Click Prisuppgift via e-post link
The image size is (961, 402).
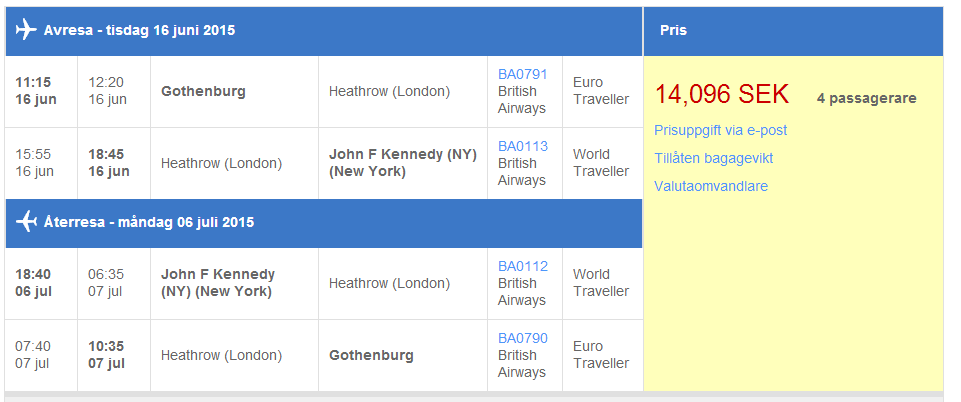click(x=720, y=130)
